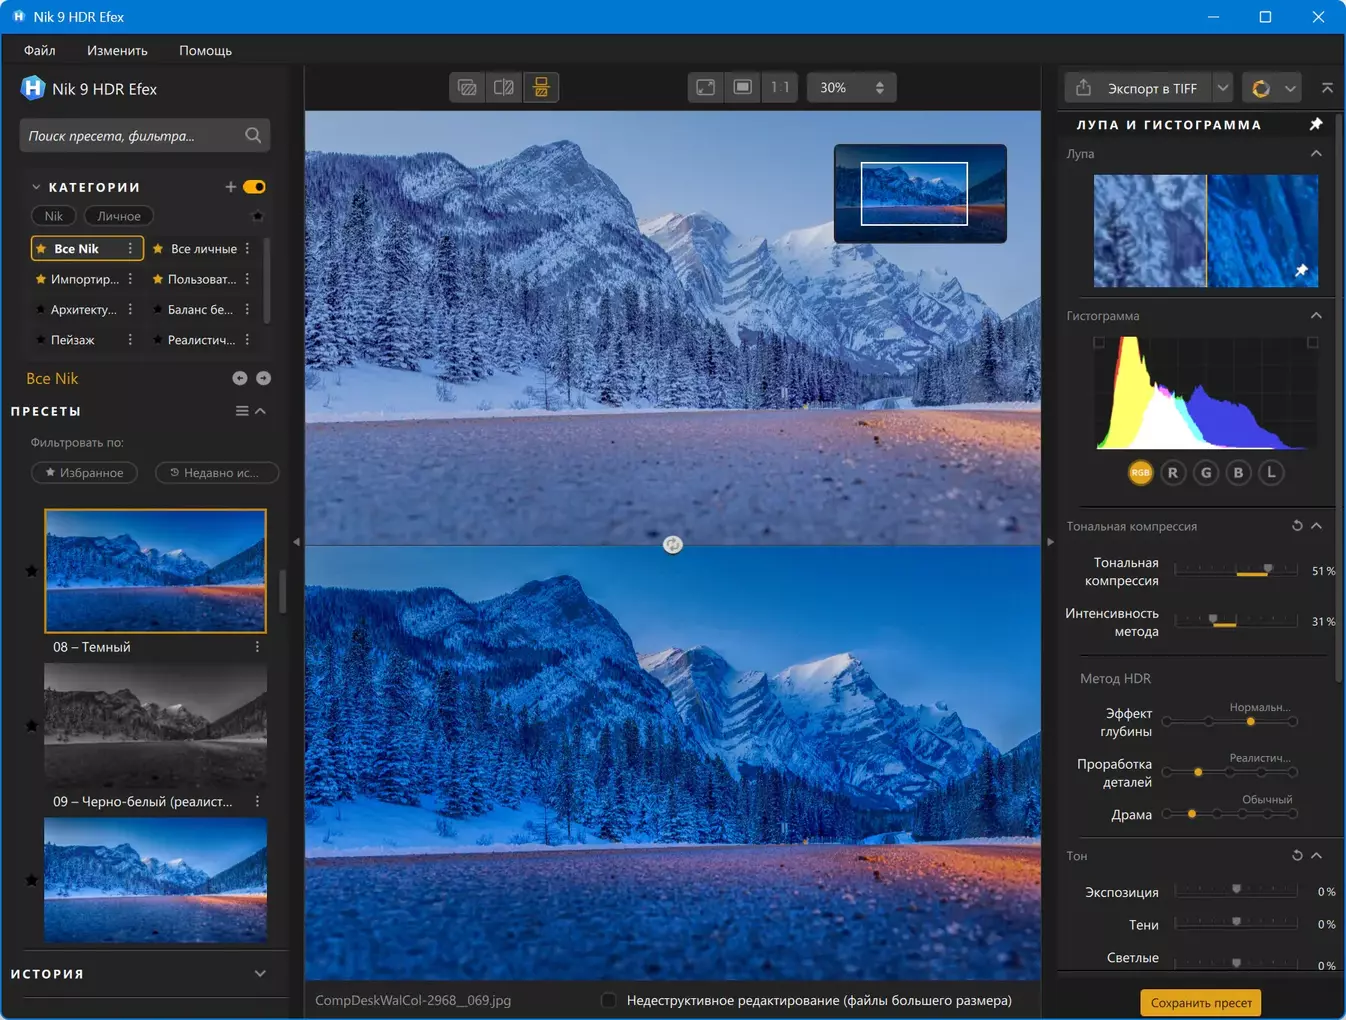Open the Файл menu
The width and height of the screenshot is (1346, 1020).
[x=40, y=50]
